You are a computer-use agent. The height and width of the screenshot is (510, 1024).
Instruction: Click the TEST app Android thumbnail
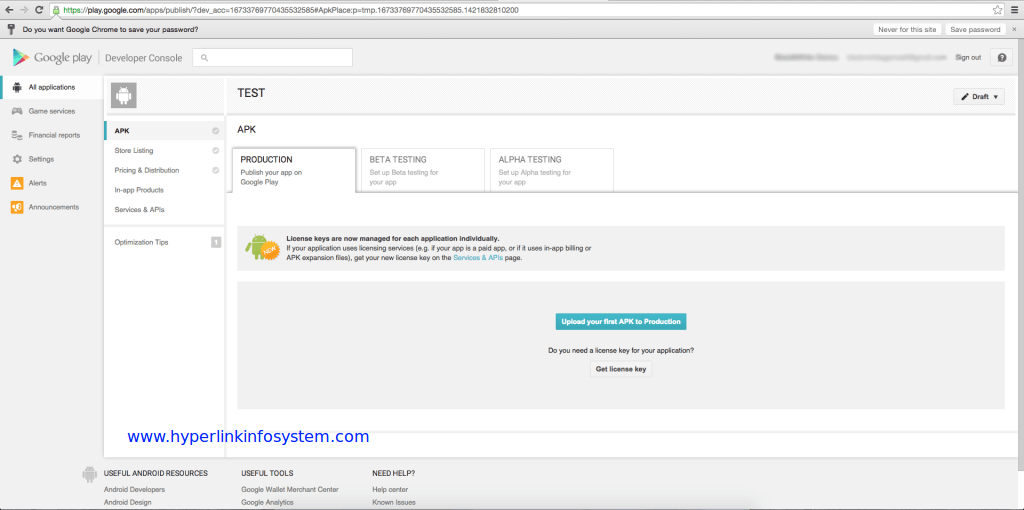123,95
